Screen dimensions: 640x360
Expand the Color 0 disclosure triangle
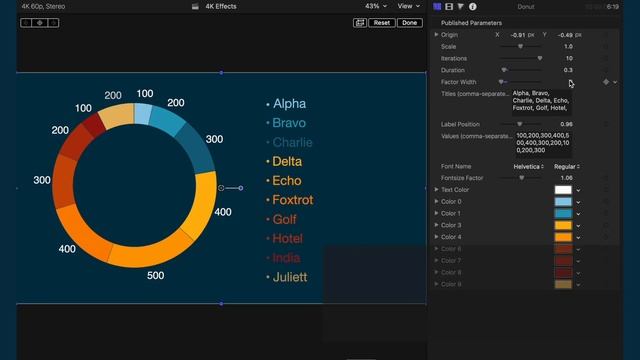pyautogui.click(x=436, y=202)
